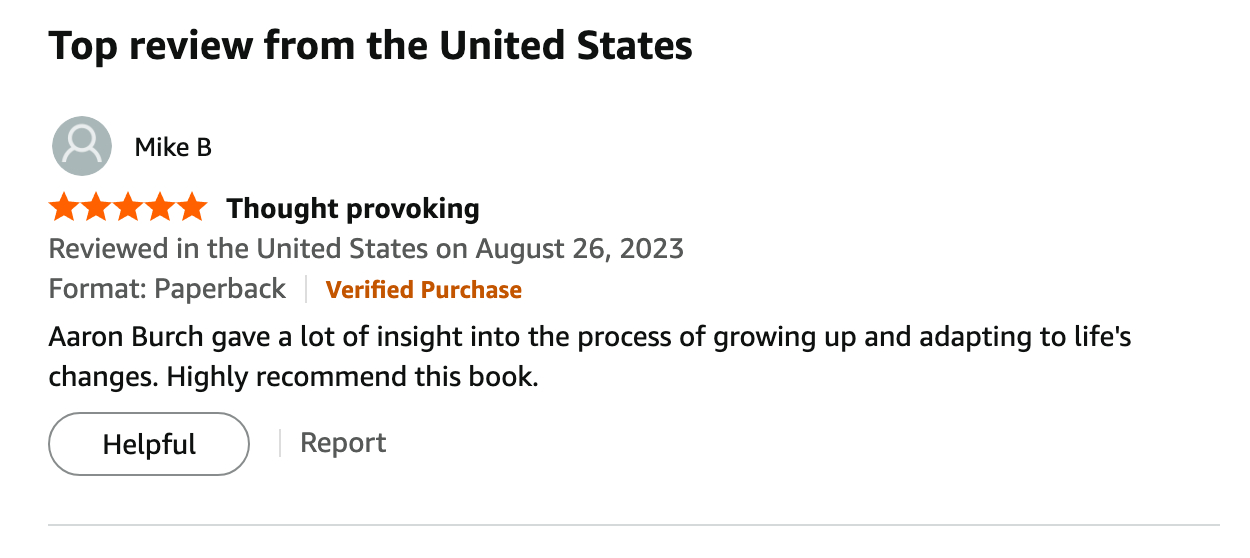Click the "Verified Purchase" label

coord(424,290)
